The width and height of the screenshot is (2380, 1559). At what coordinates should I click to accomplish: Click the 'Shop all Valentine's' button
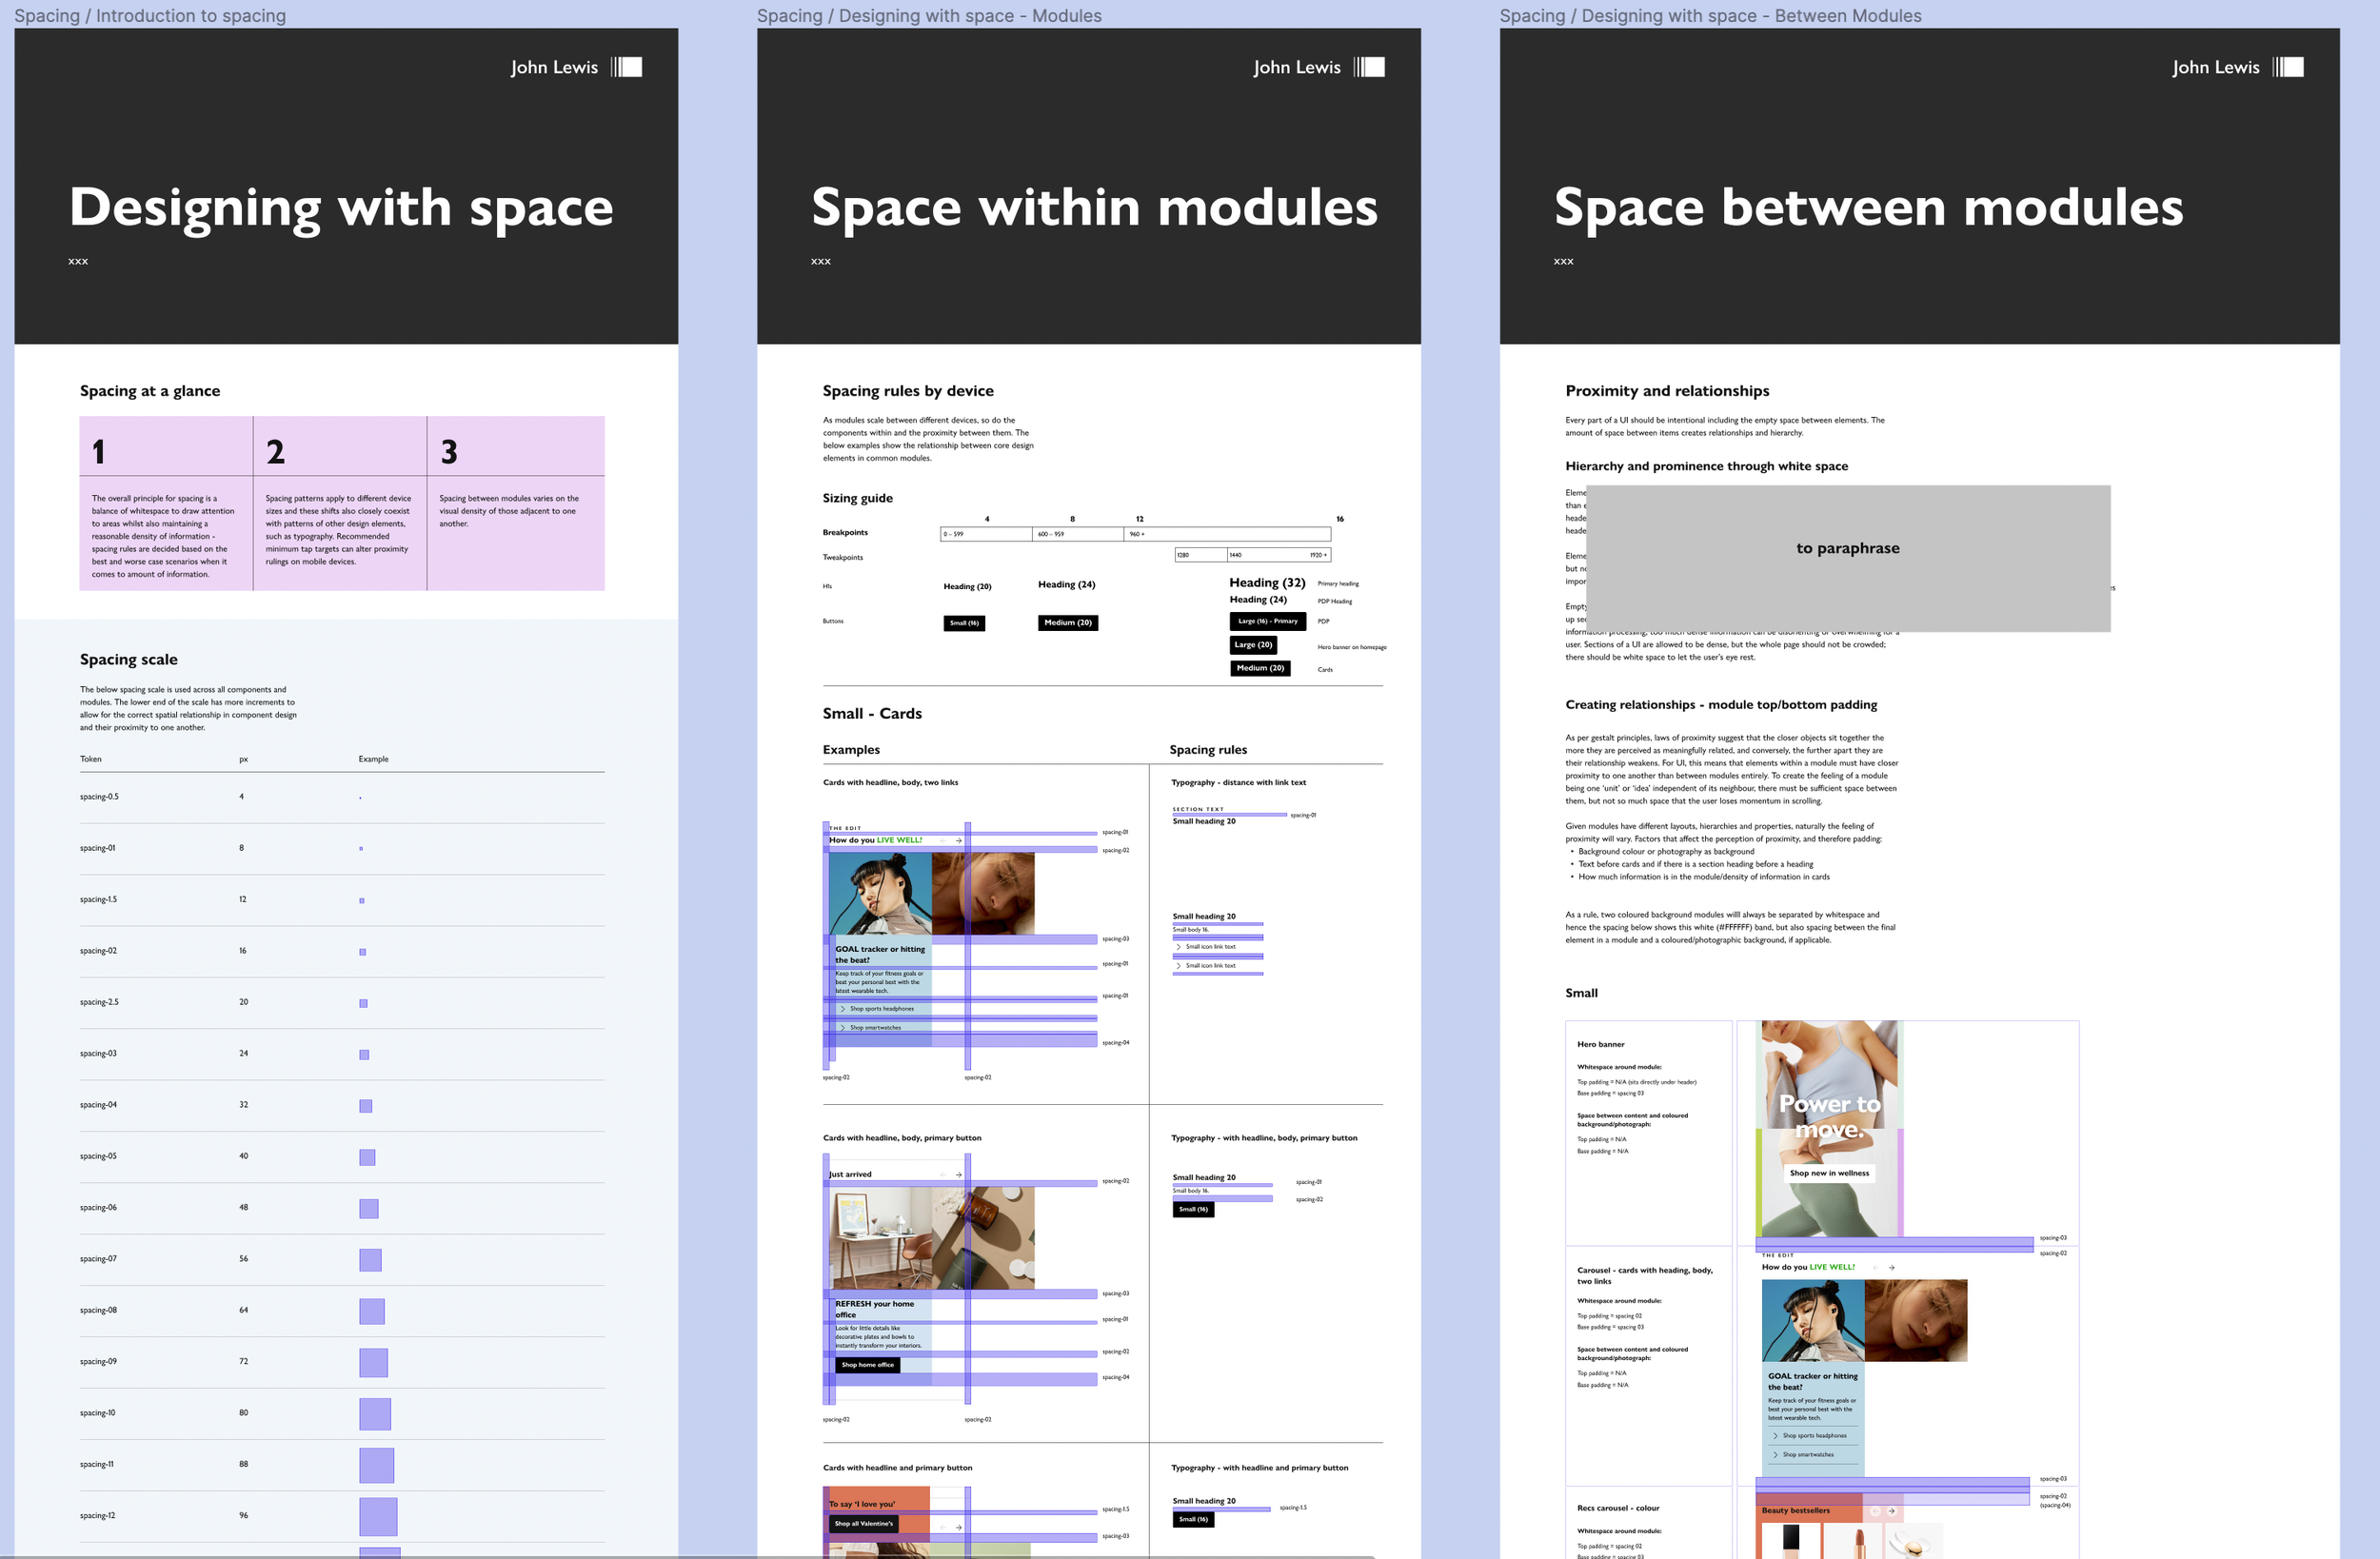tap(864, 1523)
